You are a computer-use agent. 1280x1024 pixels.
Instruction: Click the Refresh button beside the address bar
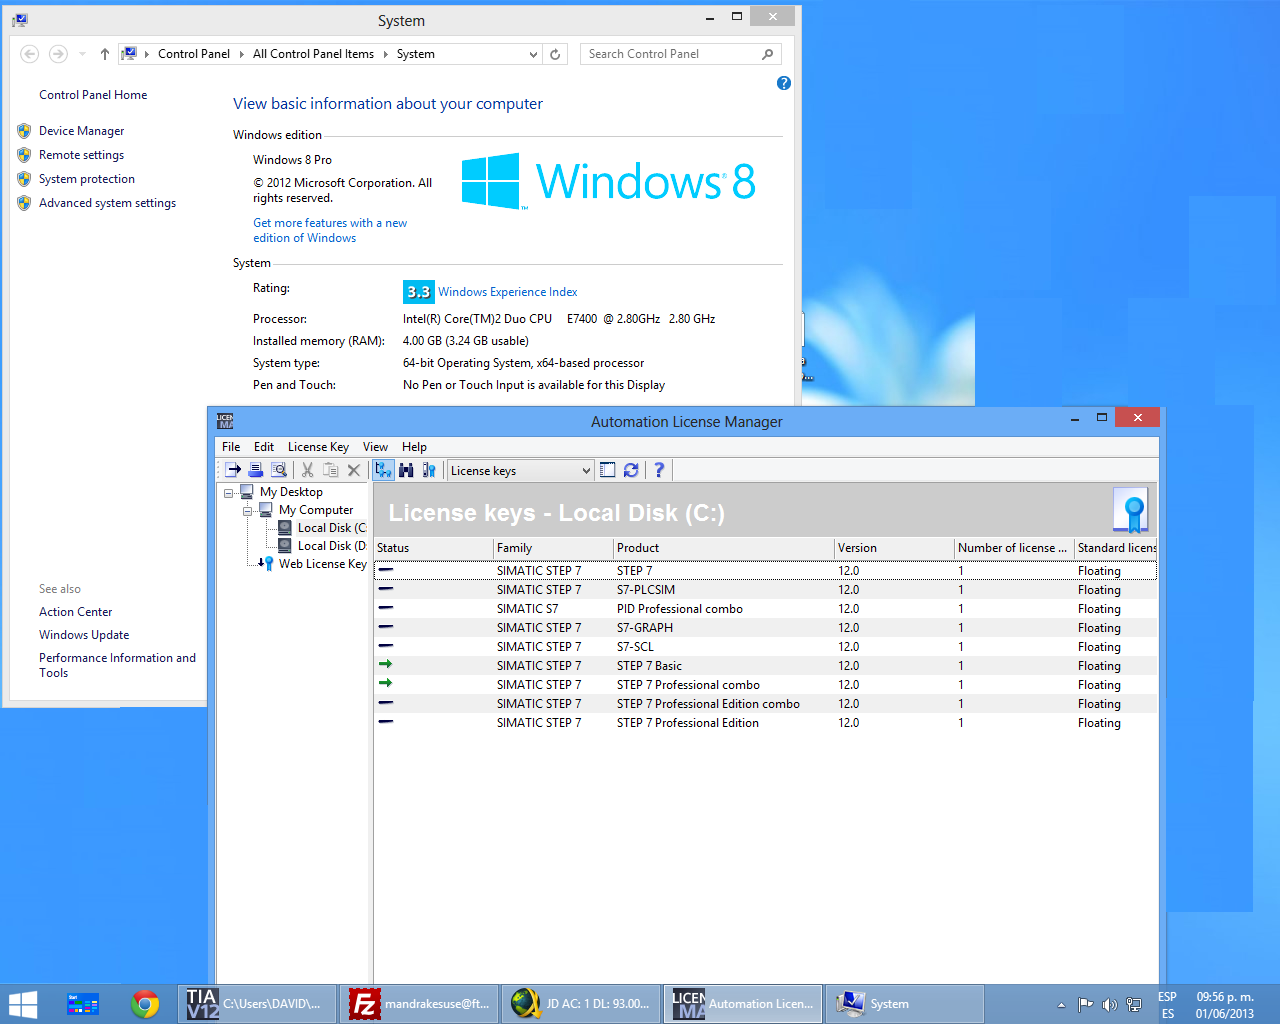555,54
